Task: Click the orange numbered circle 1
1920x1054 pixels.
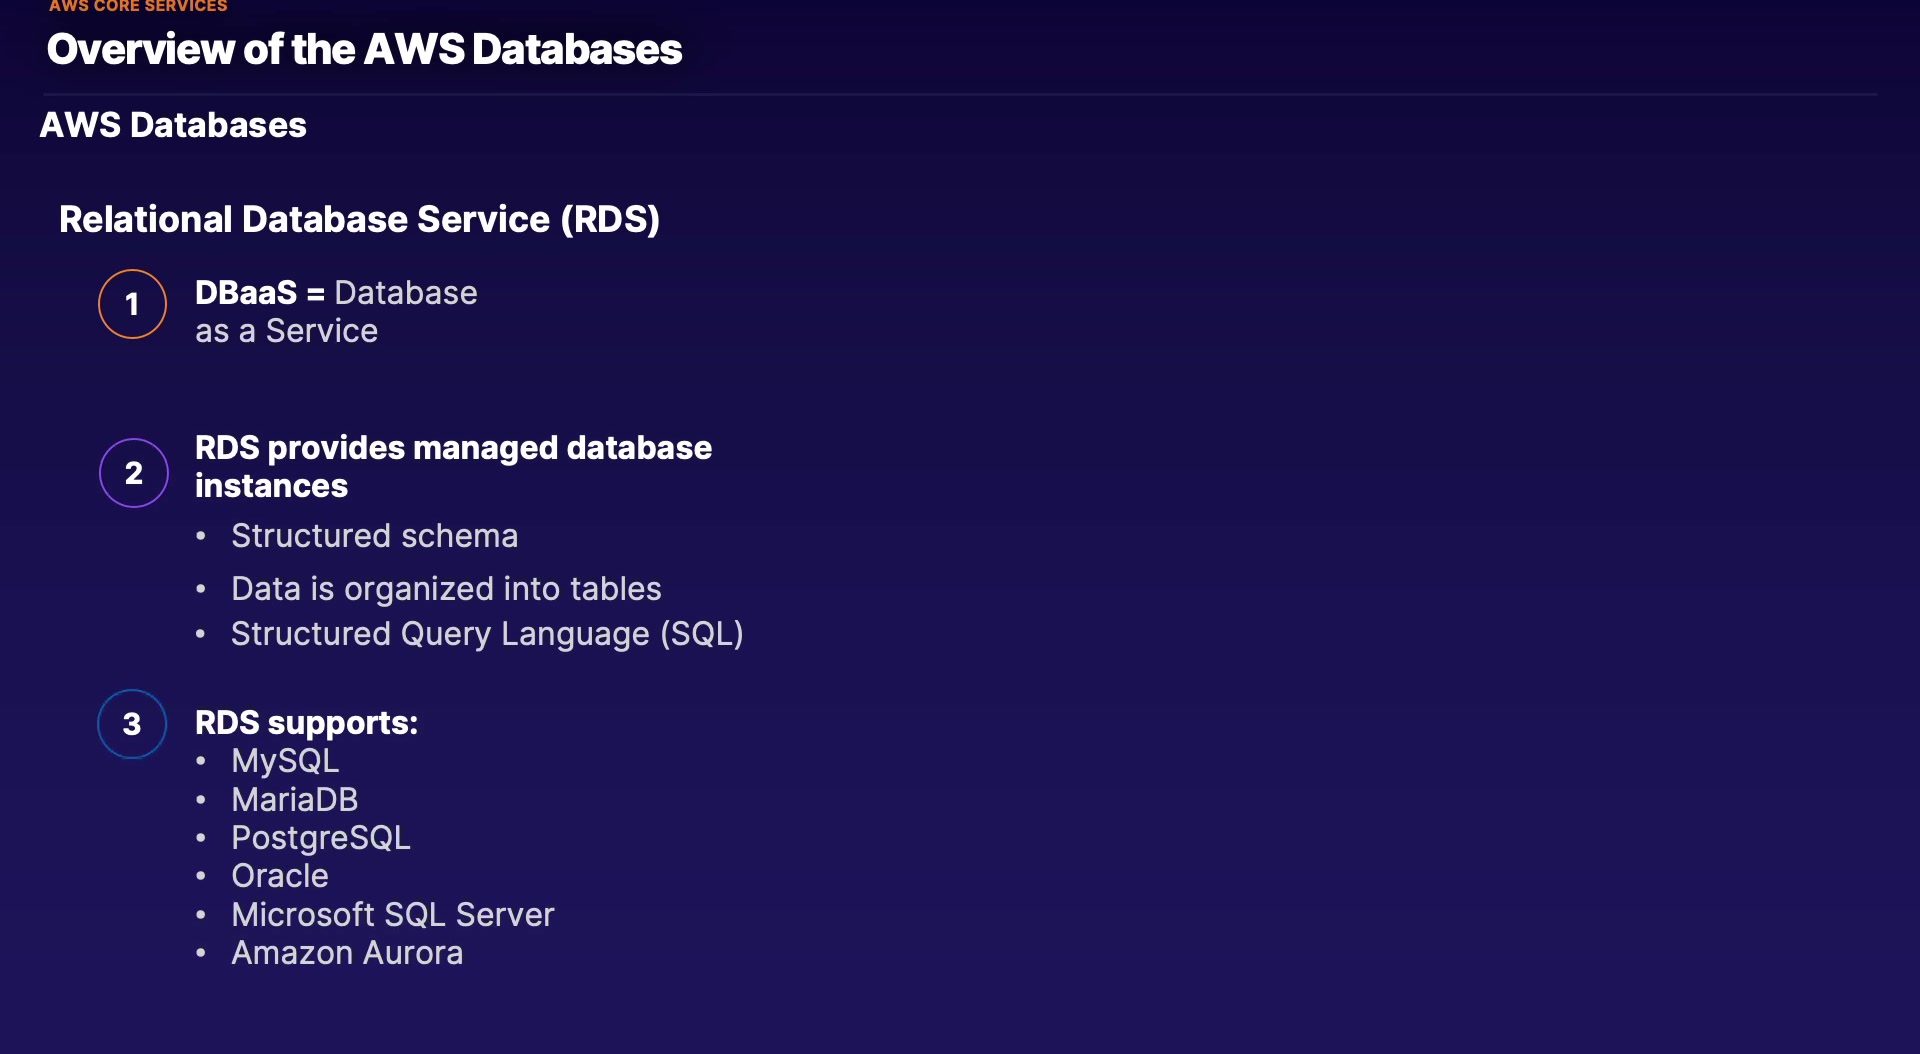Action: point(132,304)
